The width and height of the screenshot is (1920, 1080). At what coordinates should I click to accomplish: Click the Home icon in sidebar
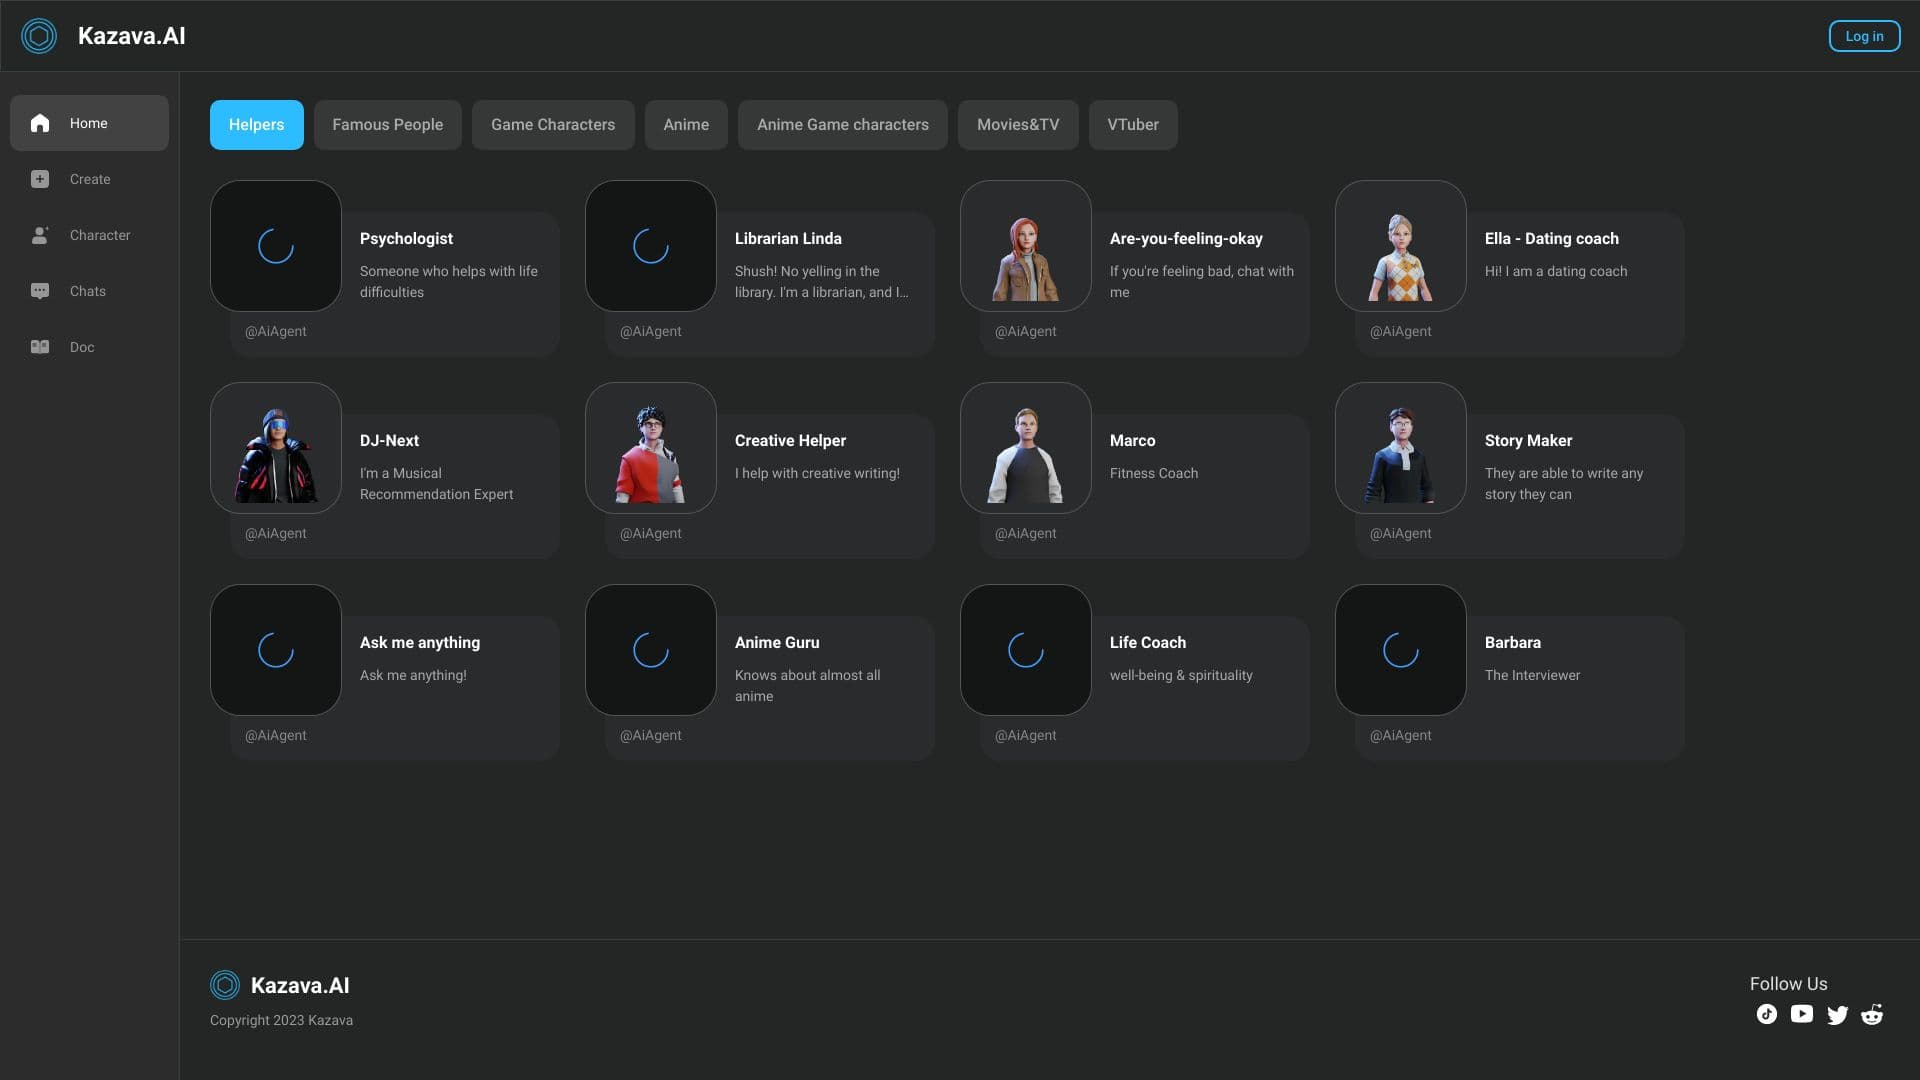click(x=40, y=123)
